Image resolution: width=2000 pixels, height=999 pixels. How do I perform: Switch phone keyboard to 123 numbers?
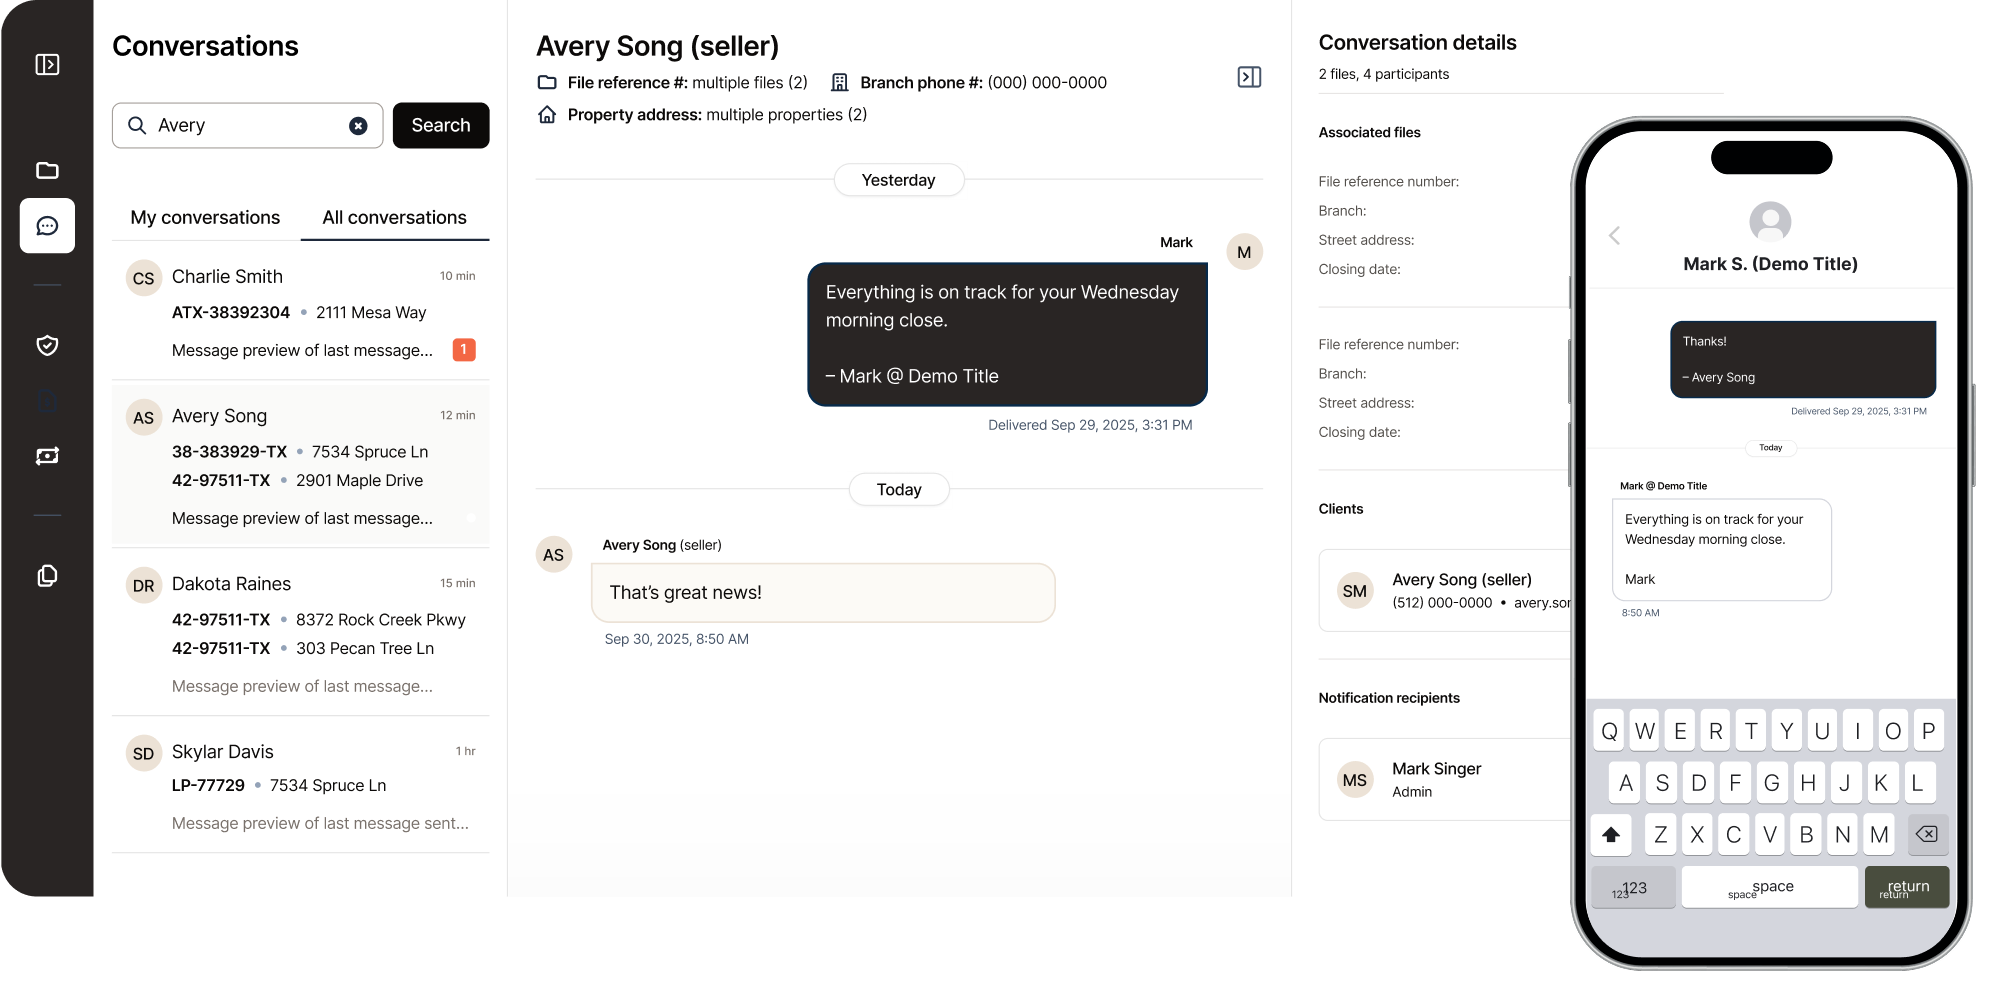1632,888
